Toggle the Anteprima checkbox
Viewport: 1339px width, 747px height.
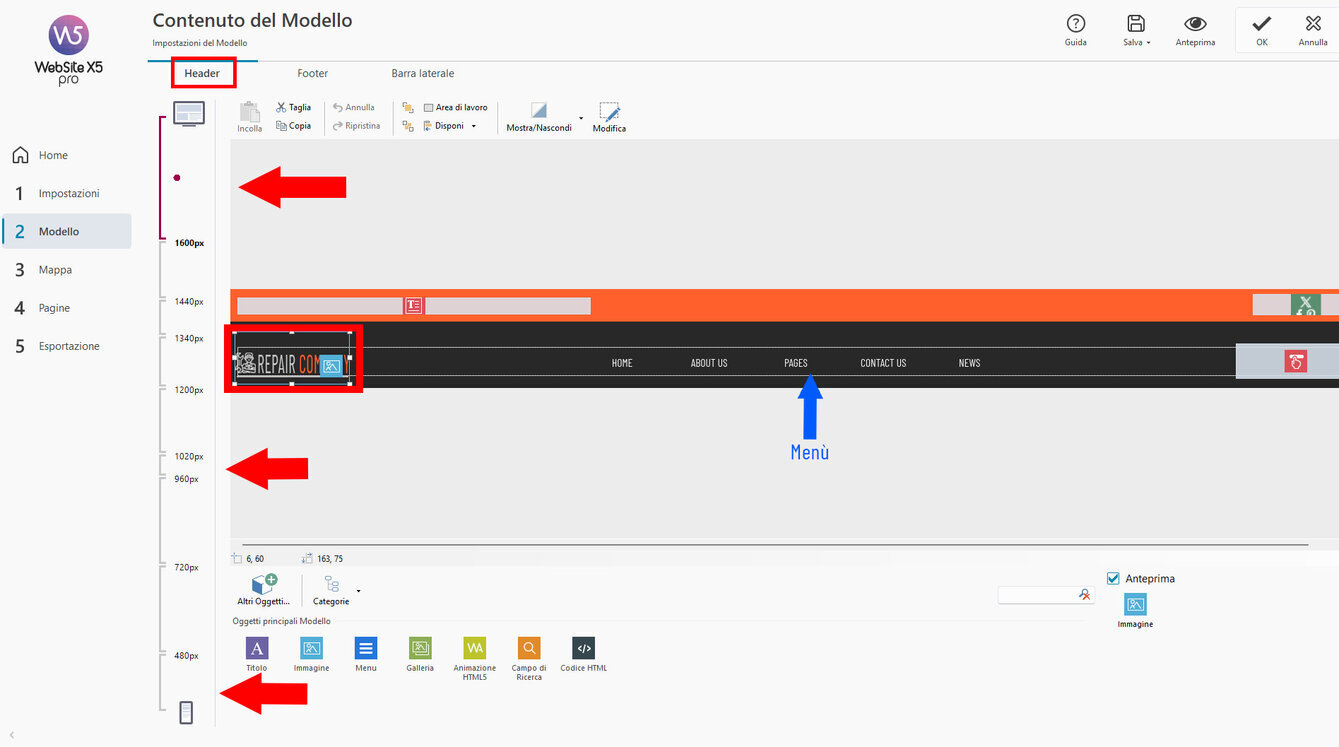tap(1114, 578)
